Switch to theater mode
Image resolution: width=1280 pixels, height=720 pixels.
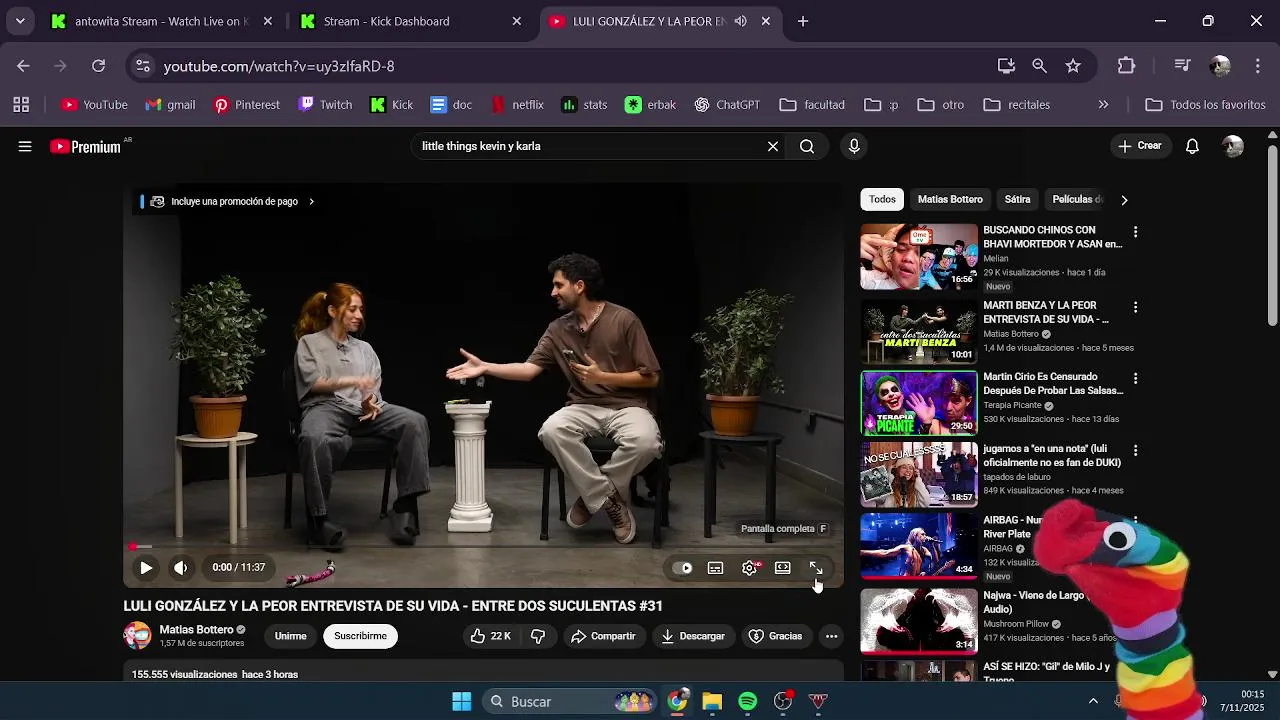pos(783,568)
